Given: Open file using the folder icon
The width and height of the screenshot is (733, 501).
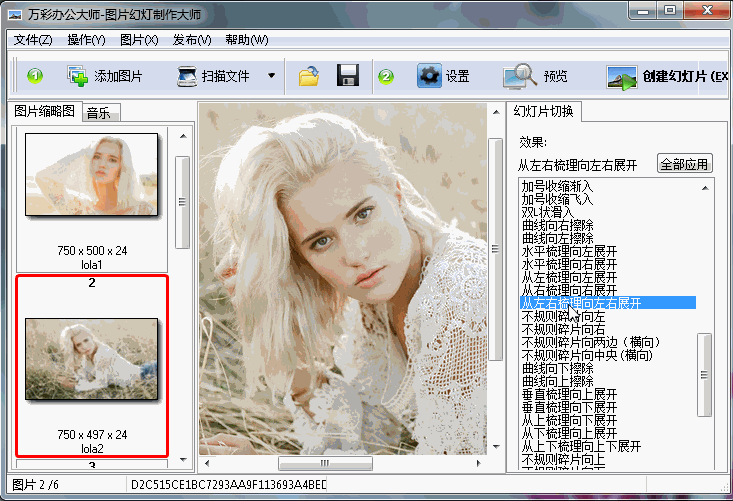Looking at the screenshot, I should pyautogui.click(x=309, y=76).
